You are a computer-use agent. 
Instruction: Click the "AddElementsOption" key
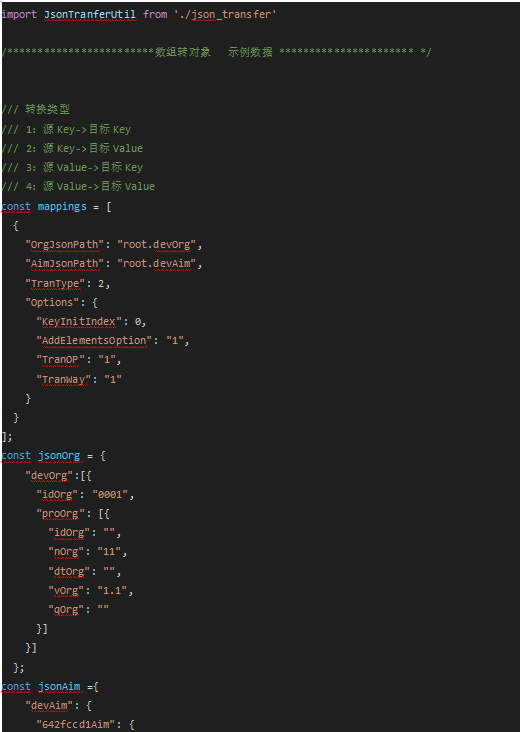[94, 341]
